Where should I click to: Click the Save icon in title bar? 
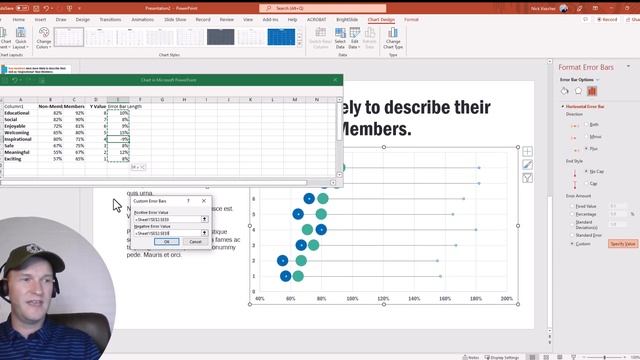[36, 8]
